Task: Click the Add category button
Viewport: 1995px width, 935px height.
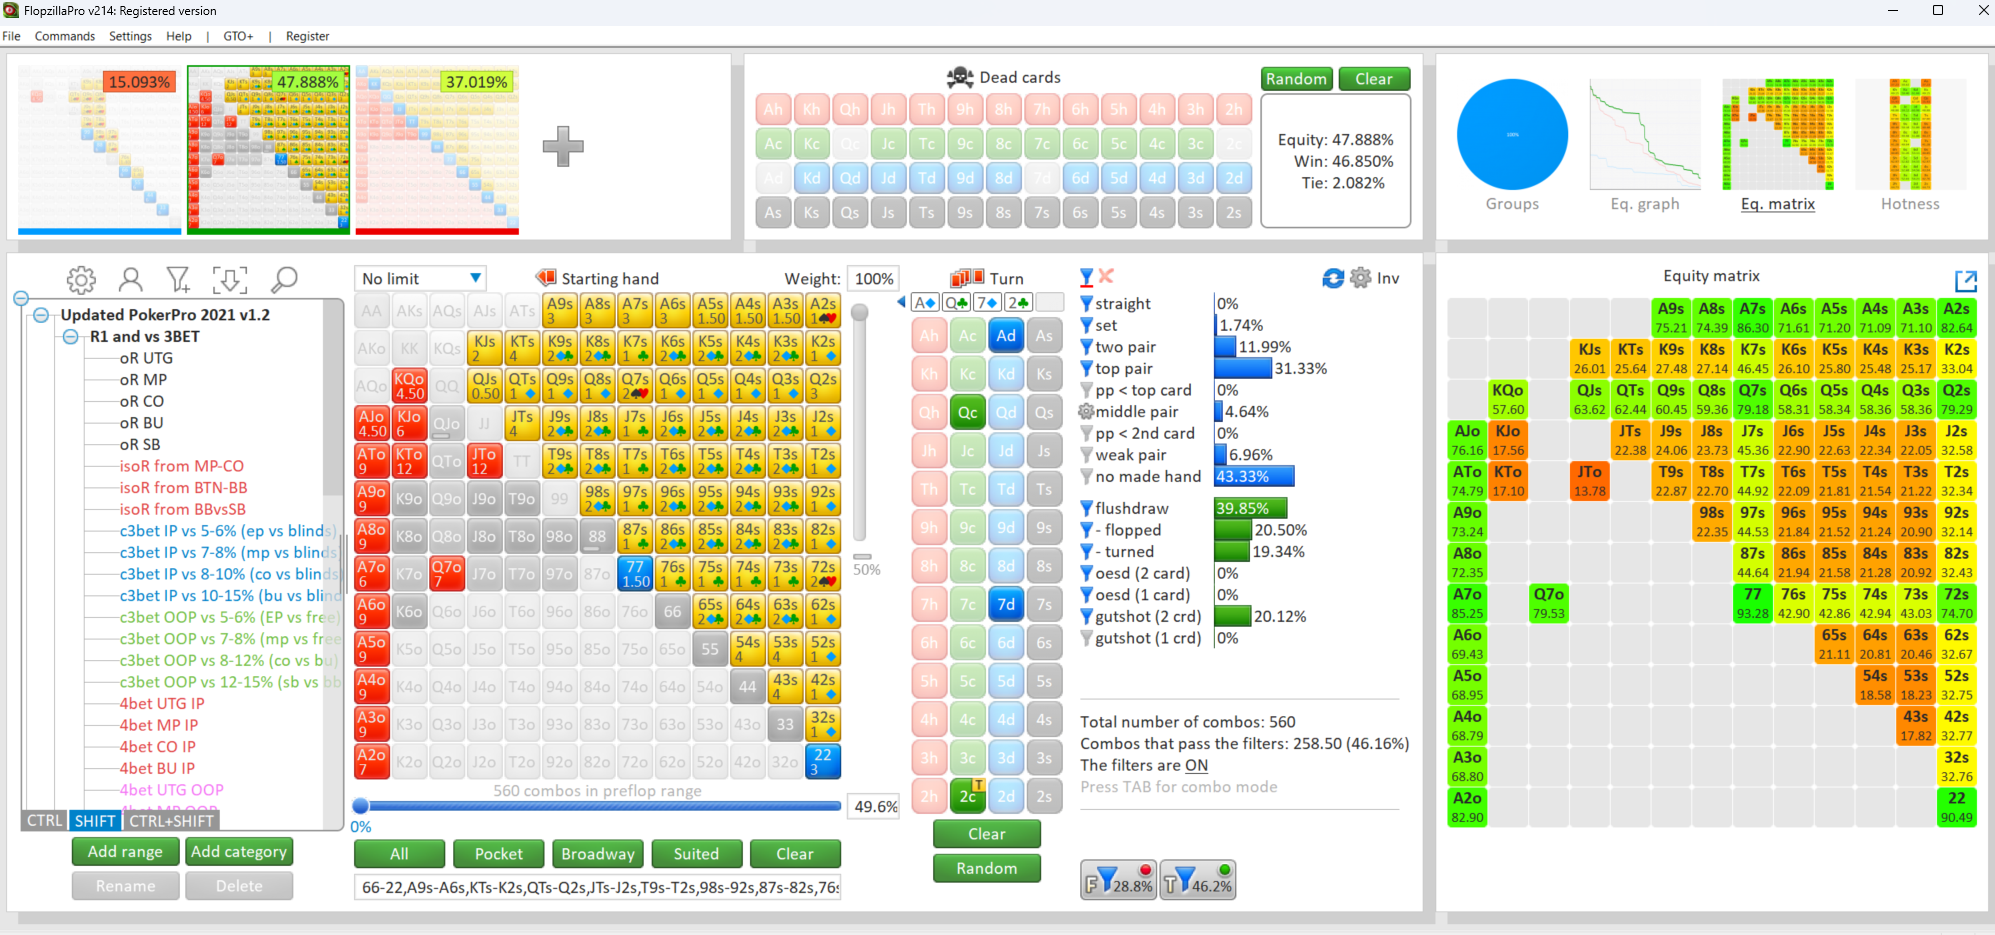Action: (x=239, y=851)
